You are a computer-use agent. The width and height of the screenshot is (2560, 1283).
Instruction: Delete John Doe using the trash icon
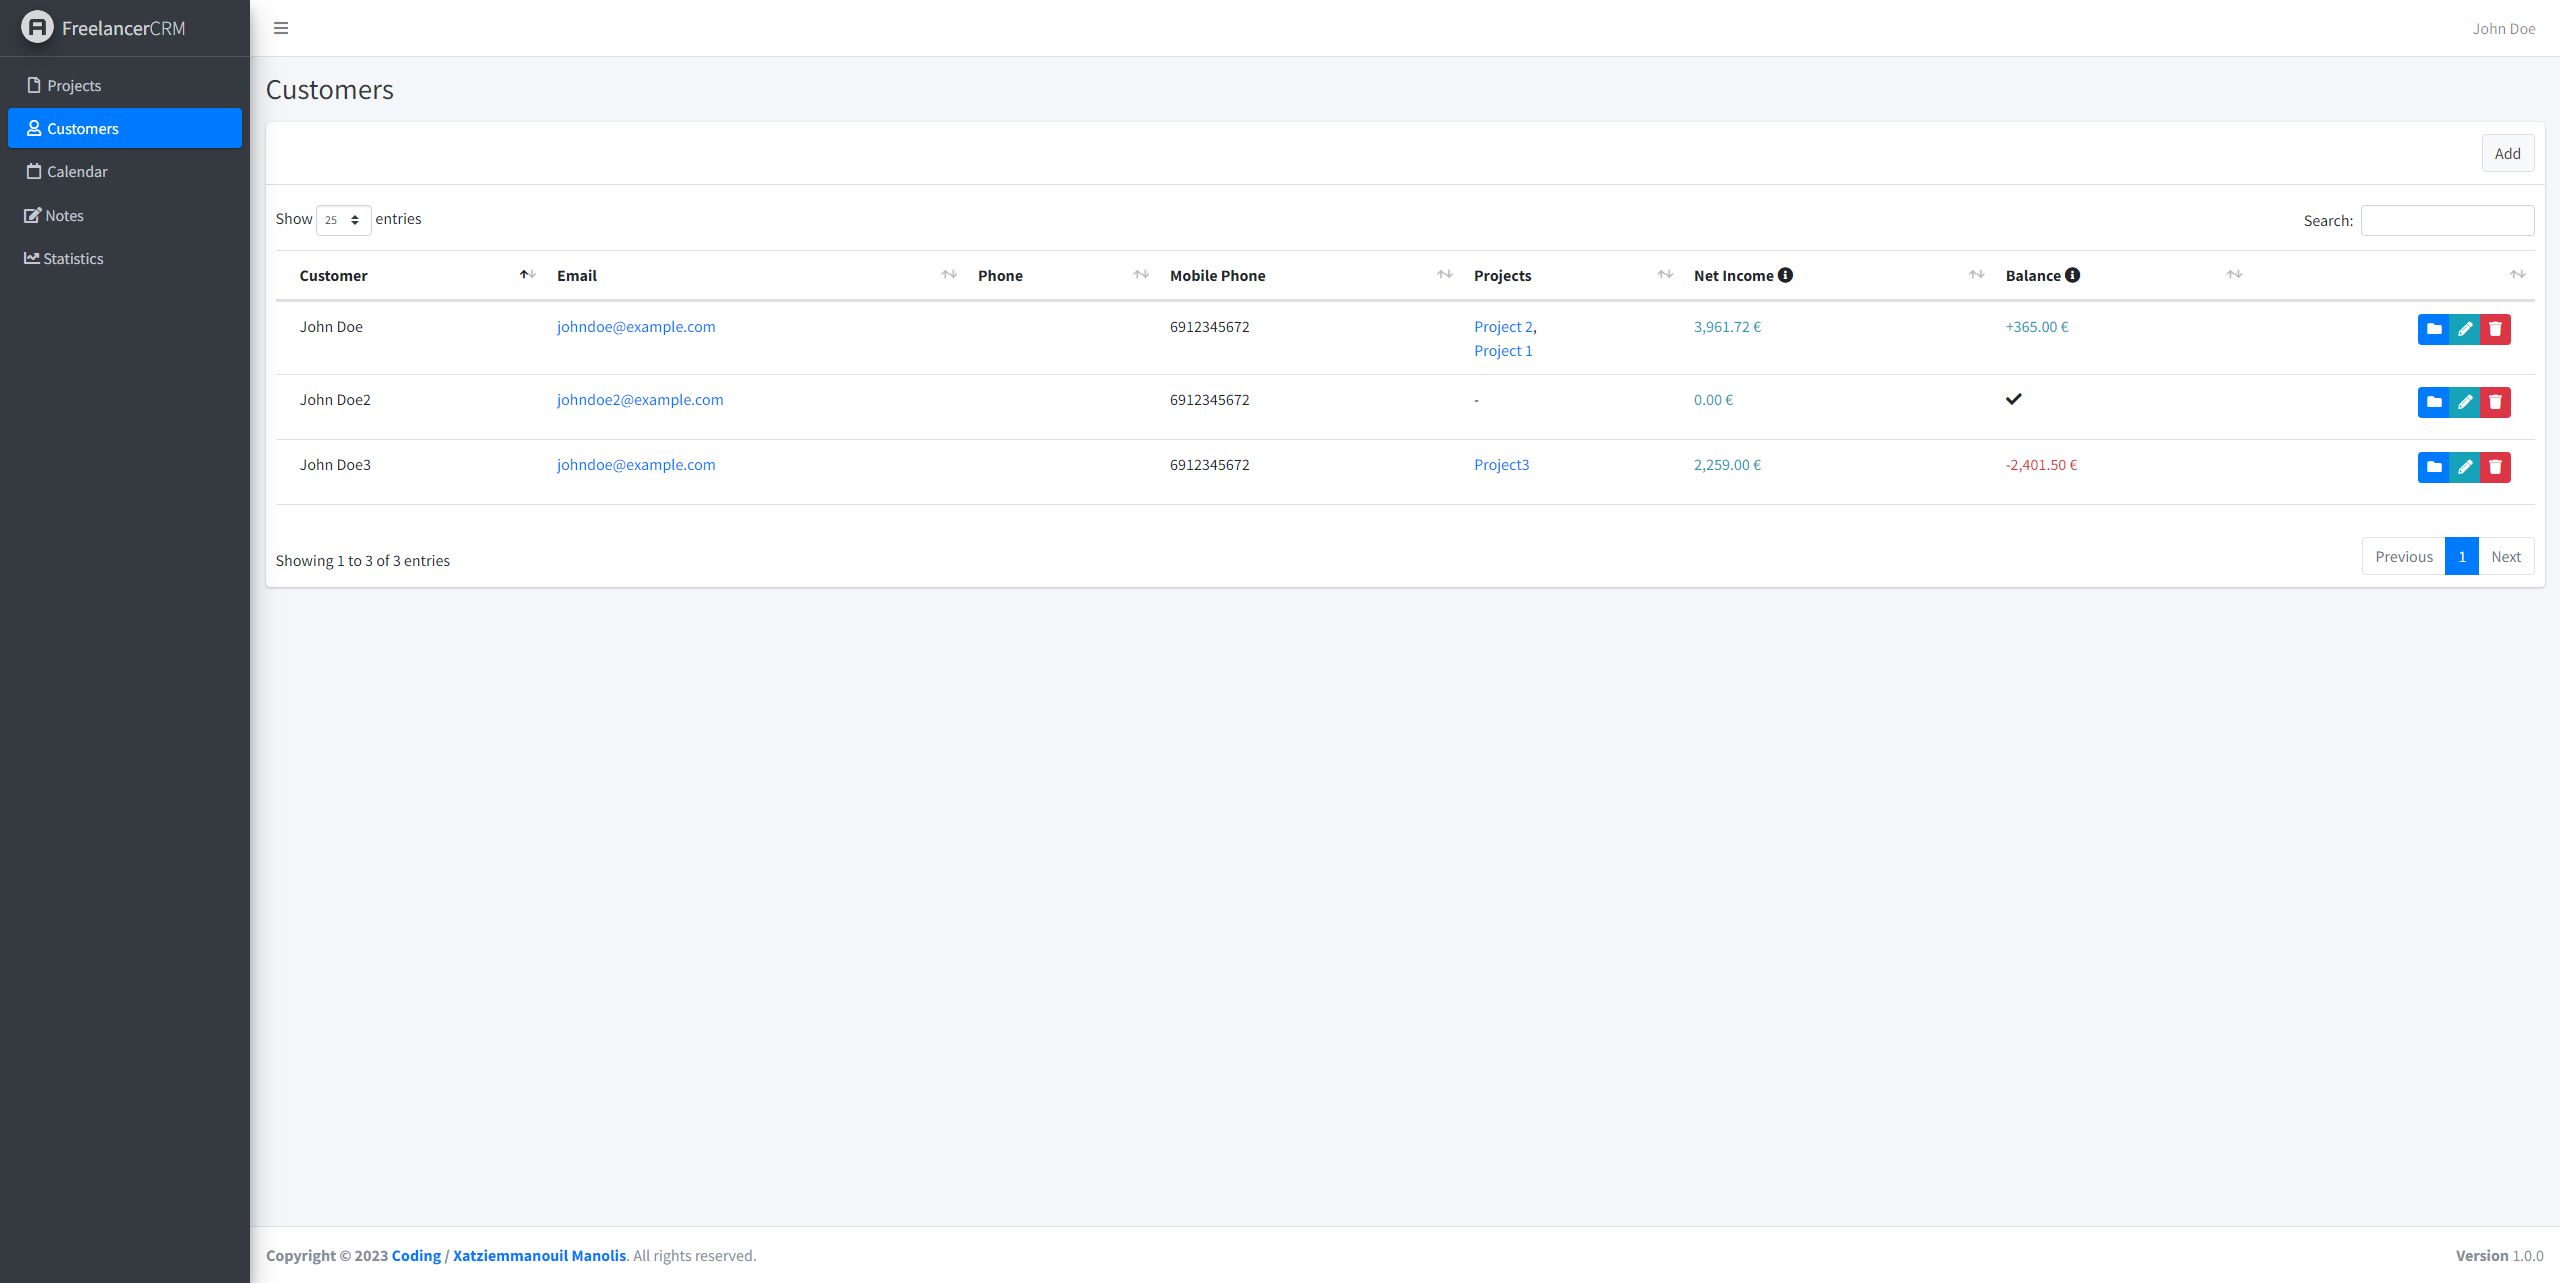coord(2495,329)
